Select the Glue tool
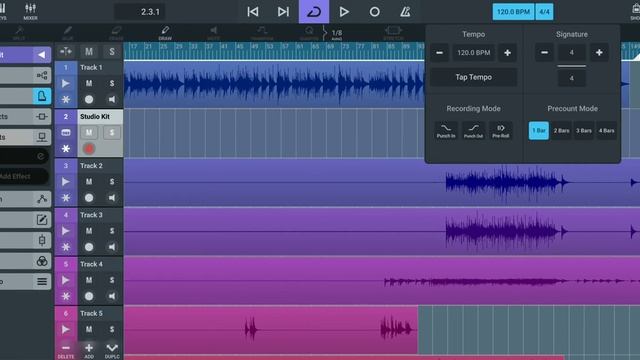Image resolution: width=640 pixels, height=360 pixels. [x=68, y=33]
